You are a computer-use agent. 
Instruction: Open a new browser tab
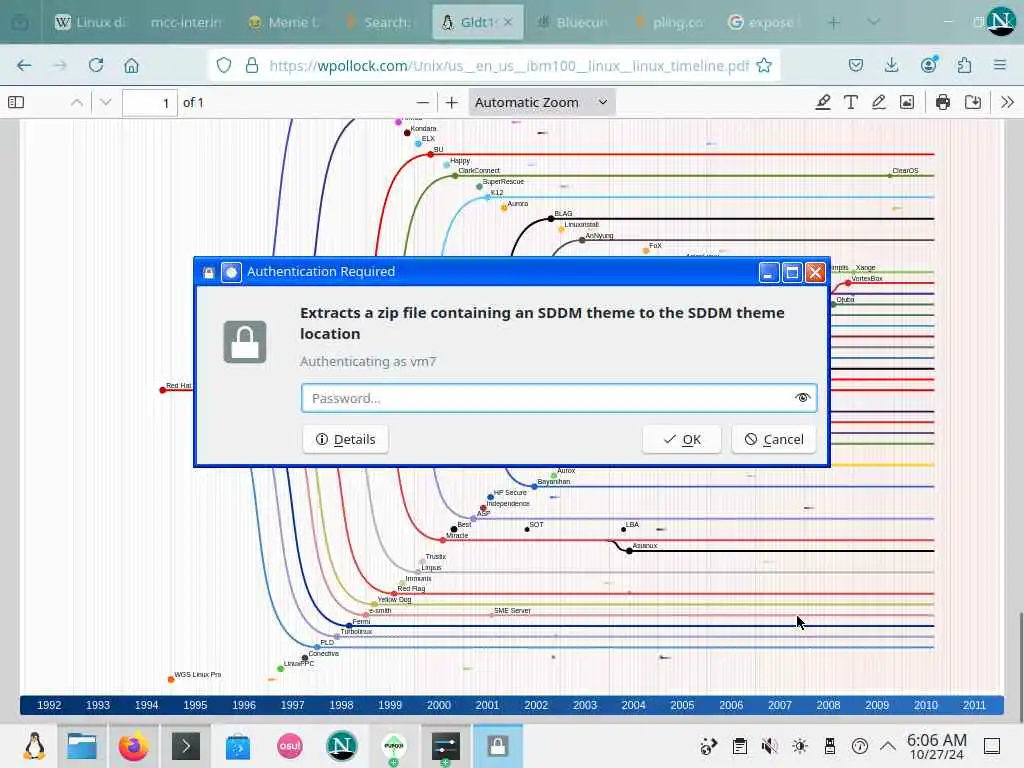pyautogui.click(x=834, y=23)
